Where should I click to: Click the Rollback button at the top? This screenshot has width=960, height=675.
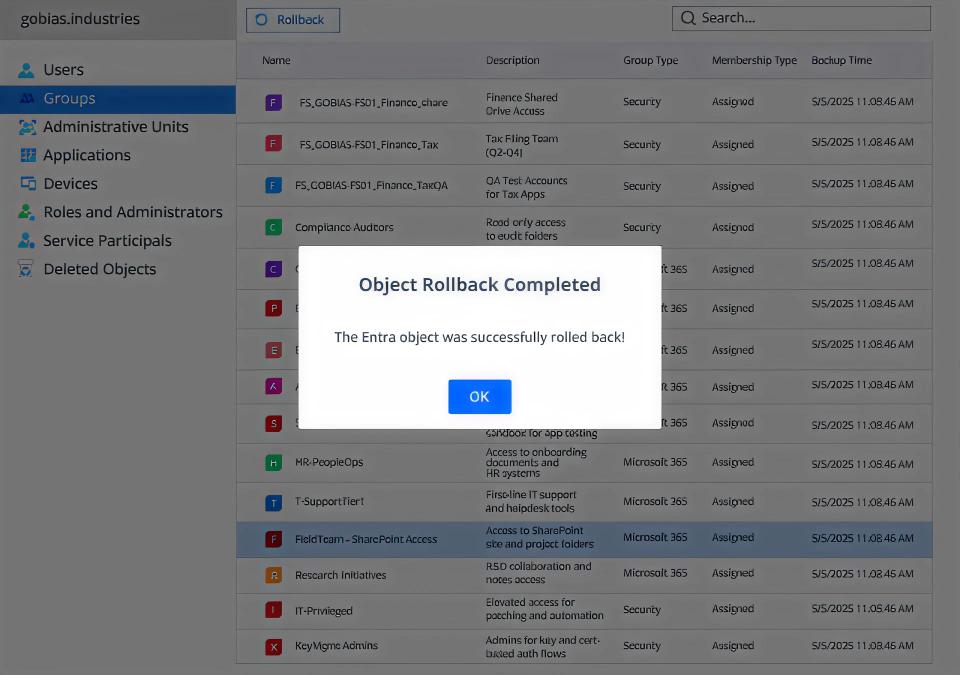coord(292,20)
